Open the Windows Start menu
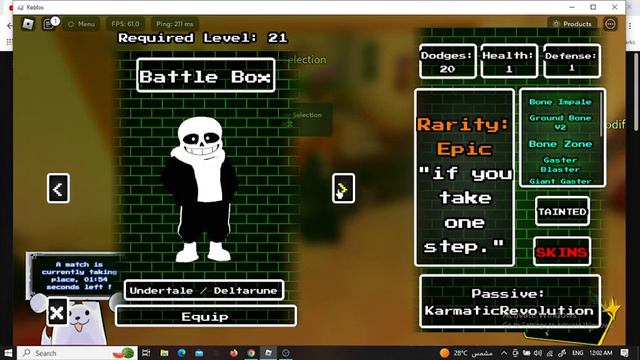This screenshot has width=640, height=360. pyautogui.click(x=8, y=353)
